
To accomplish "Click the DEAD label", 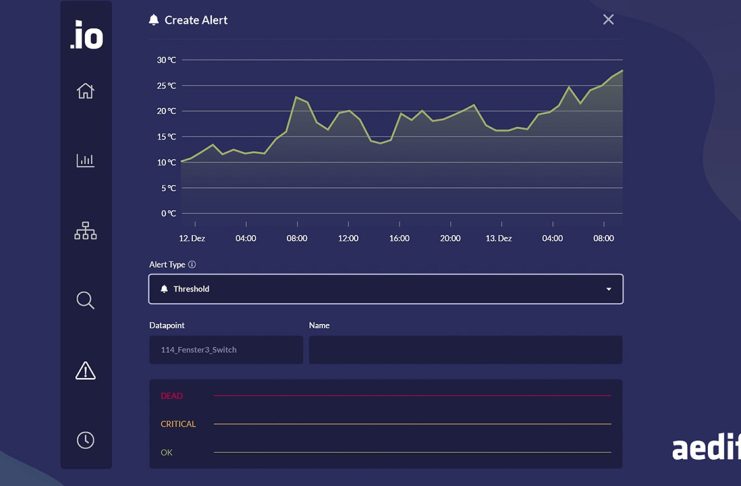I will pyautogui.click(x=172, y=396).
